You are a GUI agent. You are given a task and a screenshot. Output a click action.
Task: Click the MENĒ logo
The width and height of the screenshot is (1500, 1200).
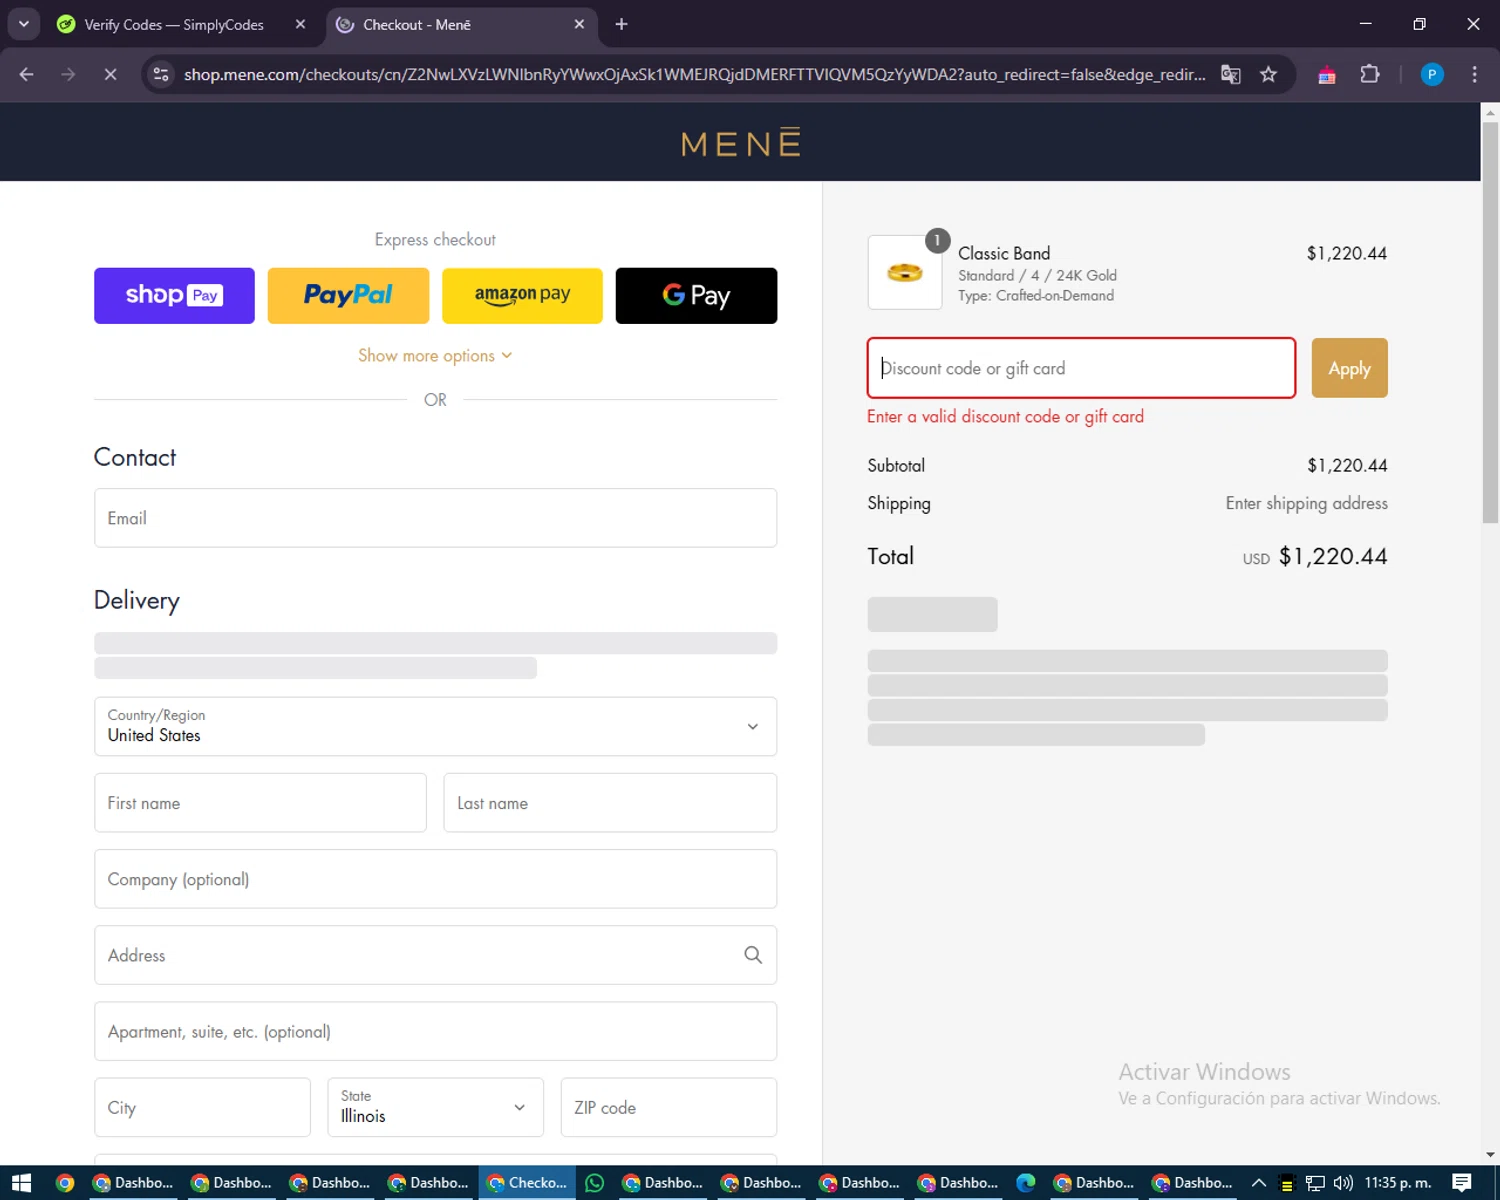click(741, 143)
